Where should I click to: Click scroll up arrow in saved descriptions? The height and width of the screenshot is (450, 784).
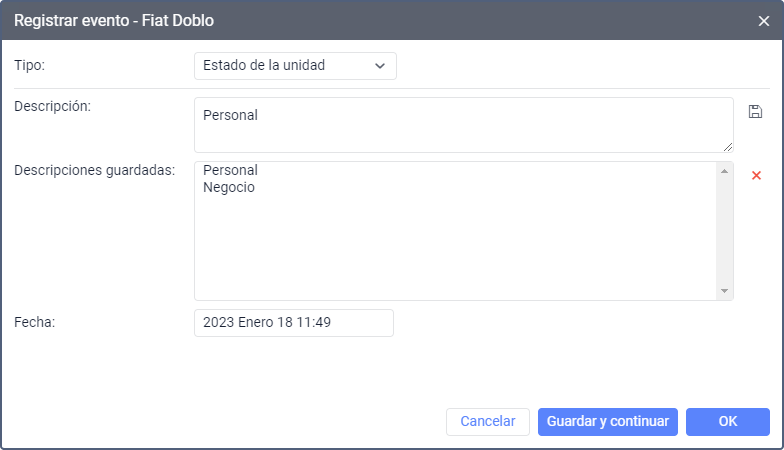click(724, 171)
